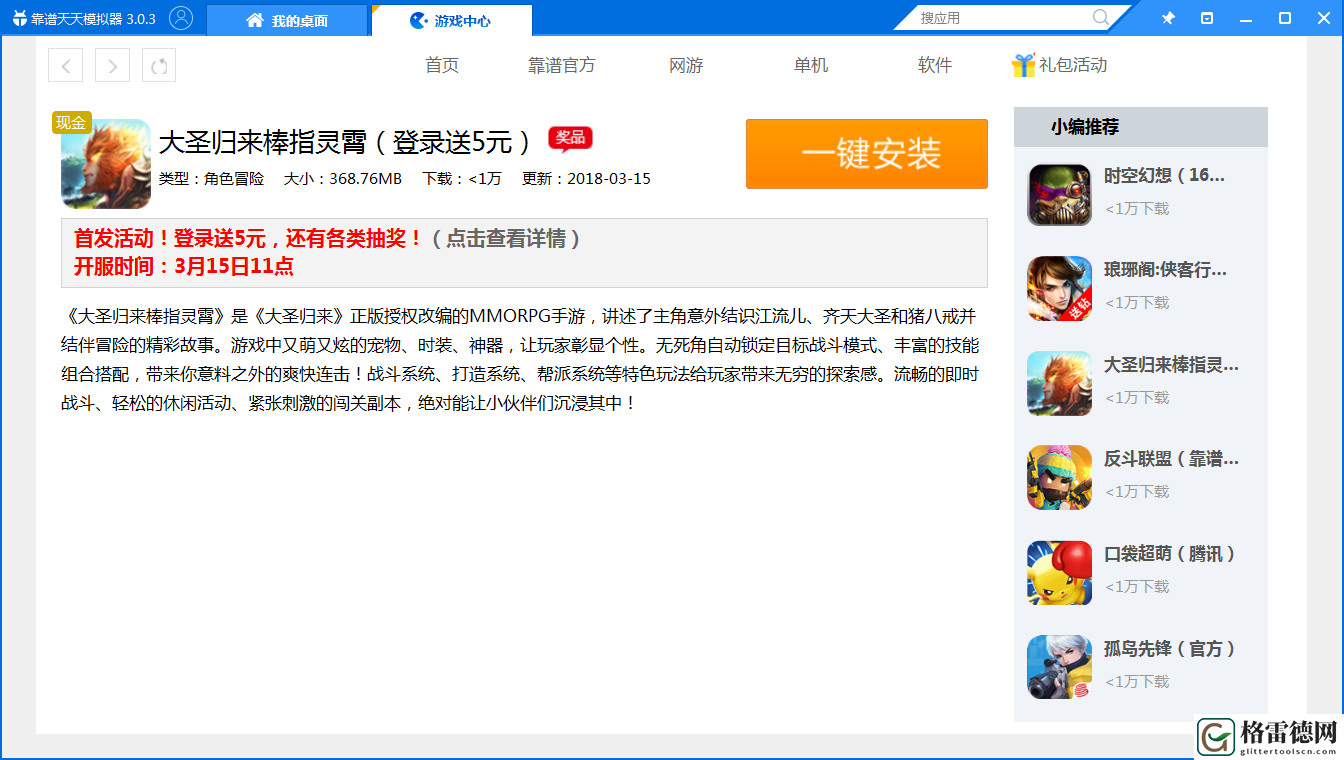
Task: Refresh the page with the reload icon
Action: [159, 65]
